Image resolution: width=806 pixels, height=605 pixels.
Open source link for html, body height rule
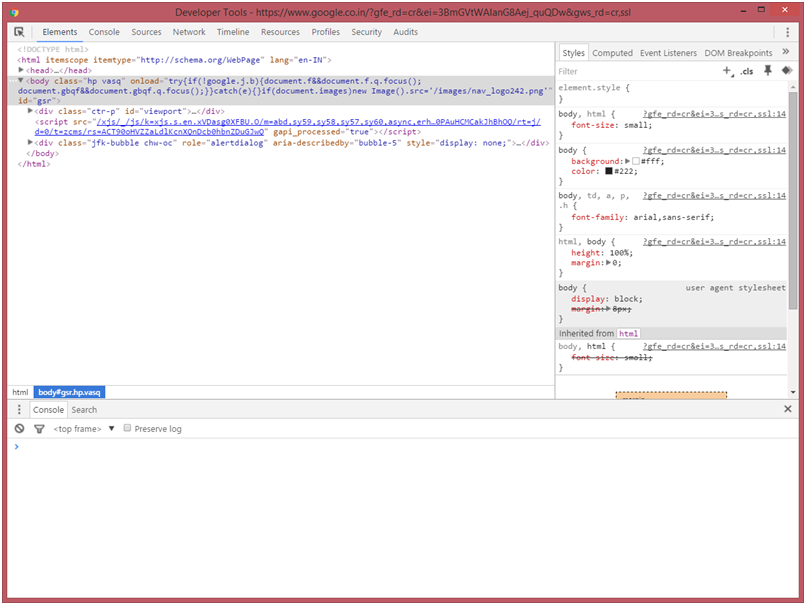715,241
